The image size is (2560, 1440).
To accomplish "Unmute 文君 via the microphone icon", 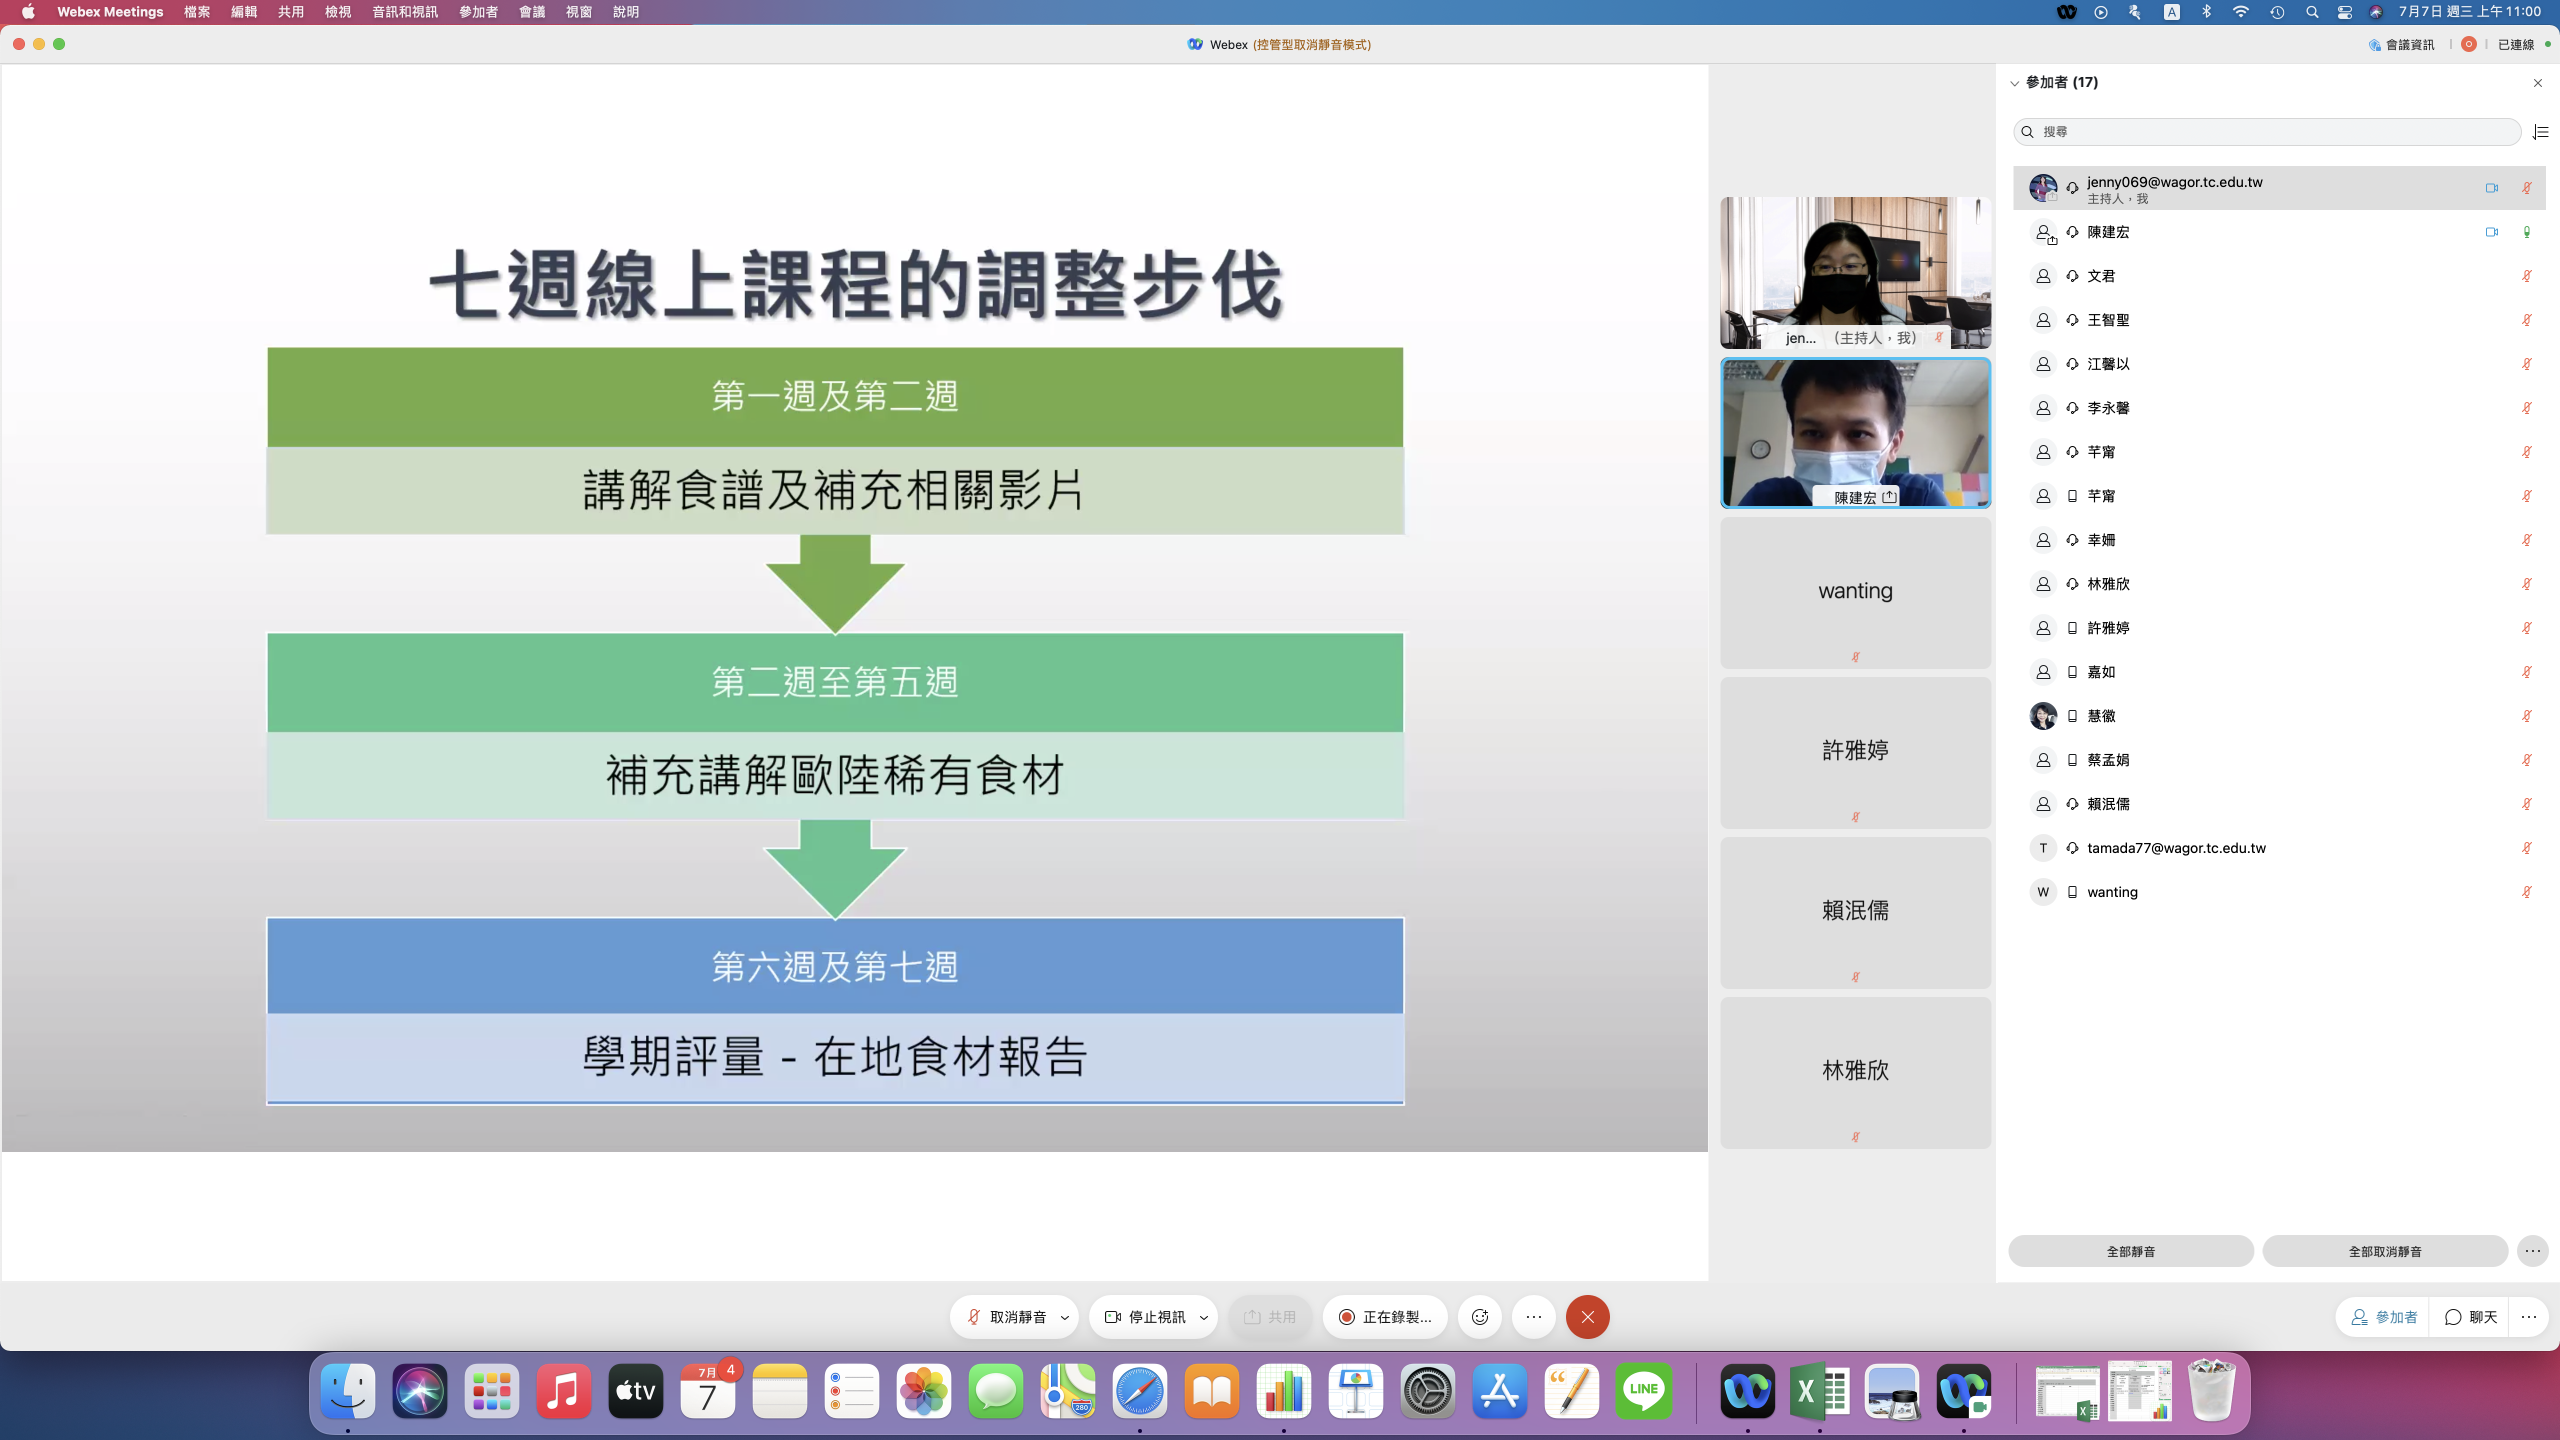I will click(x=2526, y=276).
